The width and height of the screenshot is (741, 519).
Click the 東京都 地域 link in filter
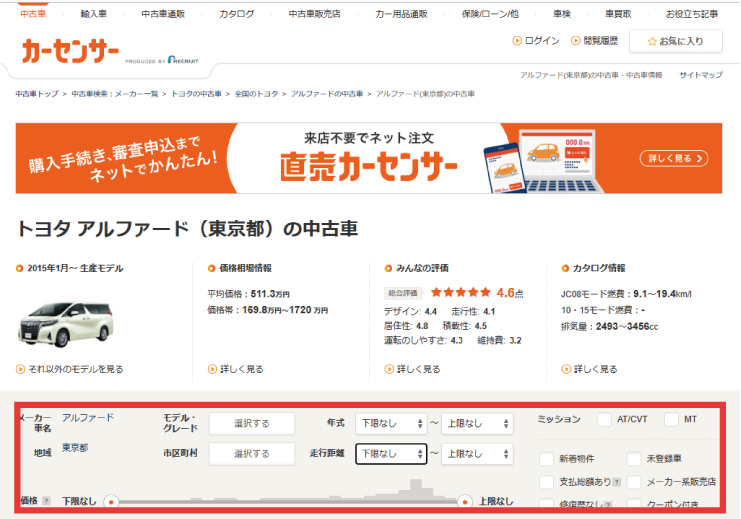[x=75, y=447]
